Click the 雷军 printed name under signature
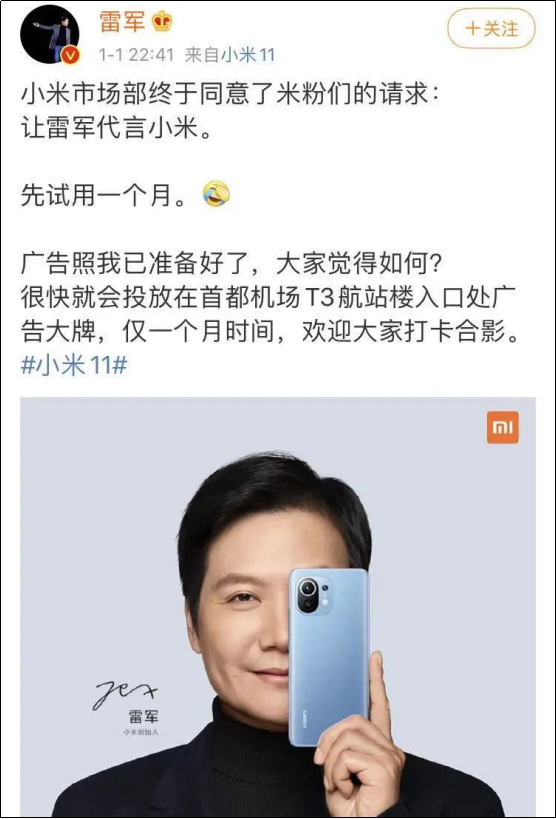Viewport: 556px width, 819px height. coord(143,717)
